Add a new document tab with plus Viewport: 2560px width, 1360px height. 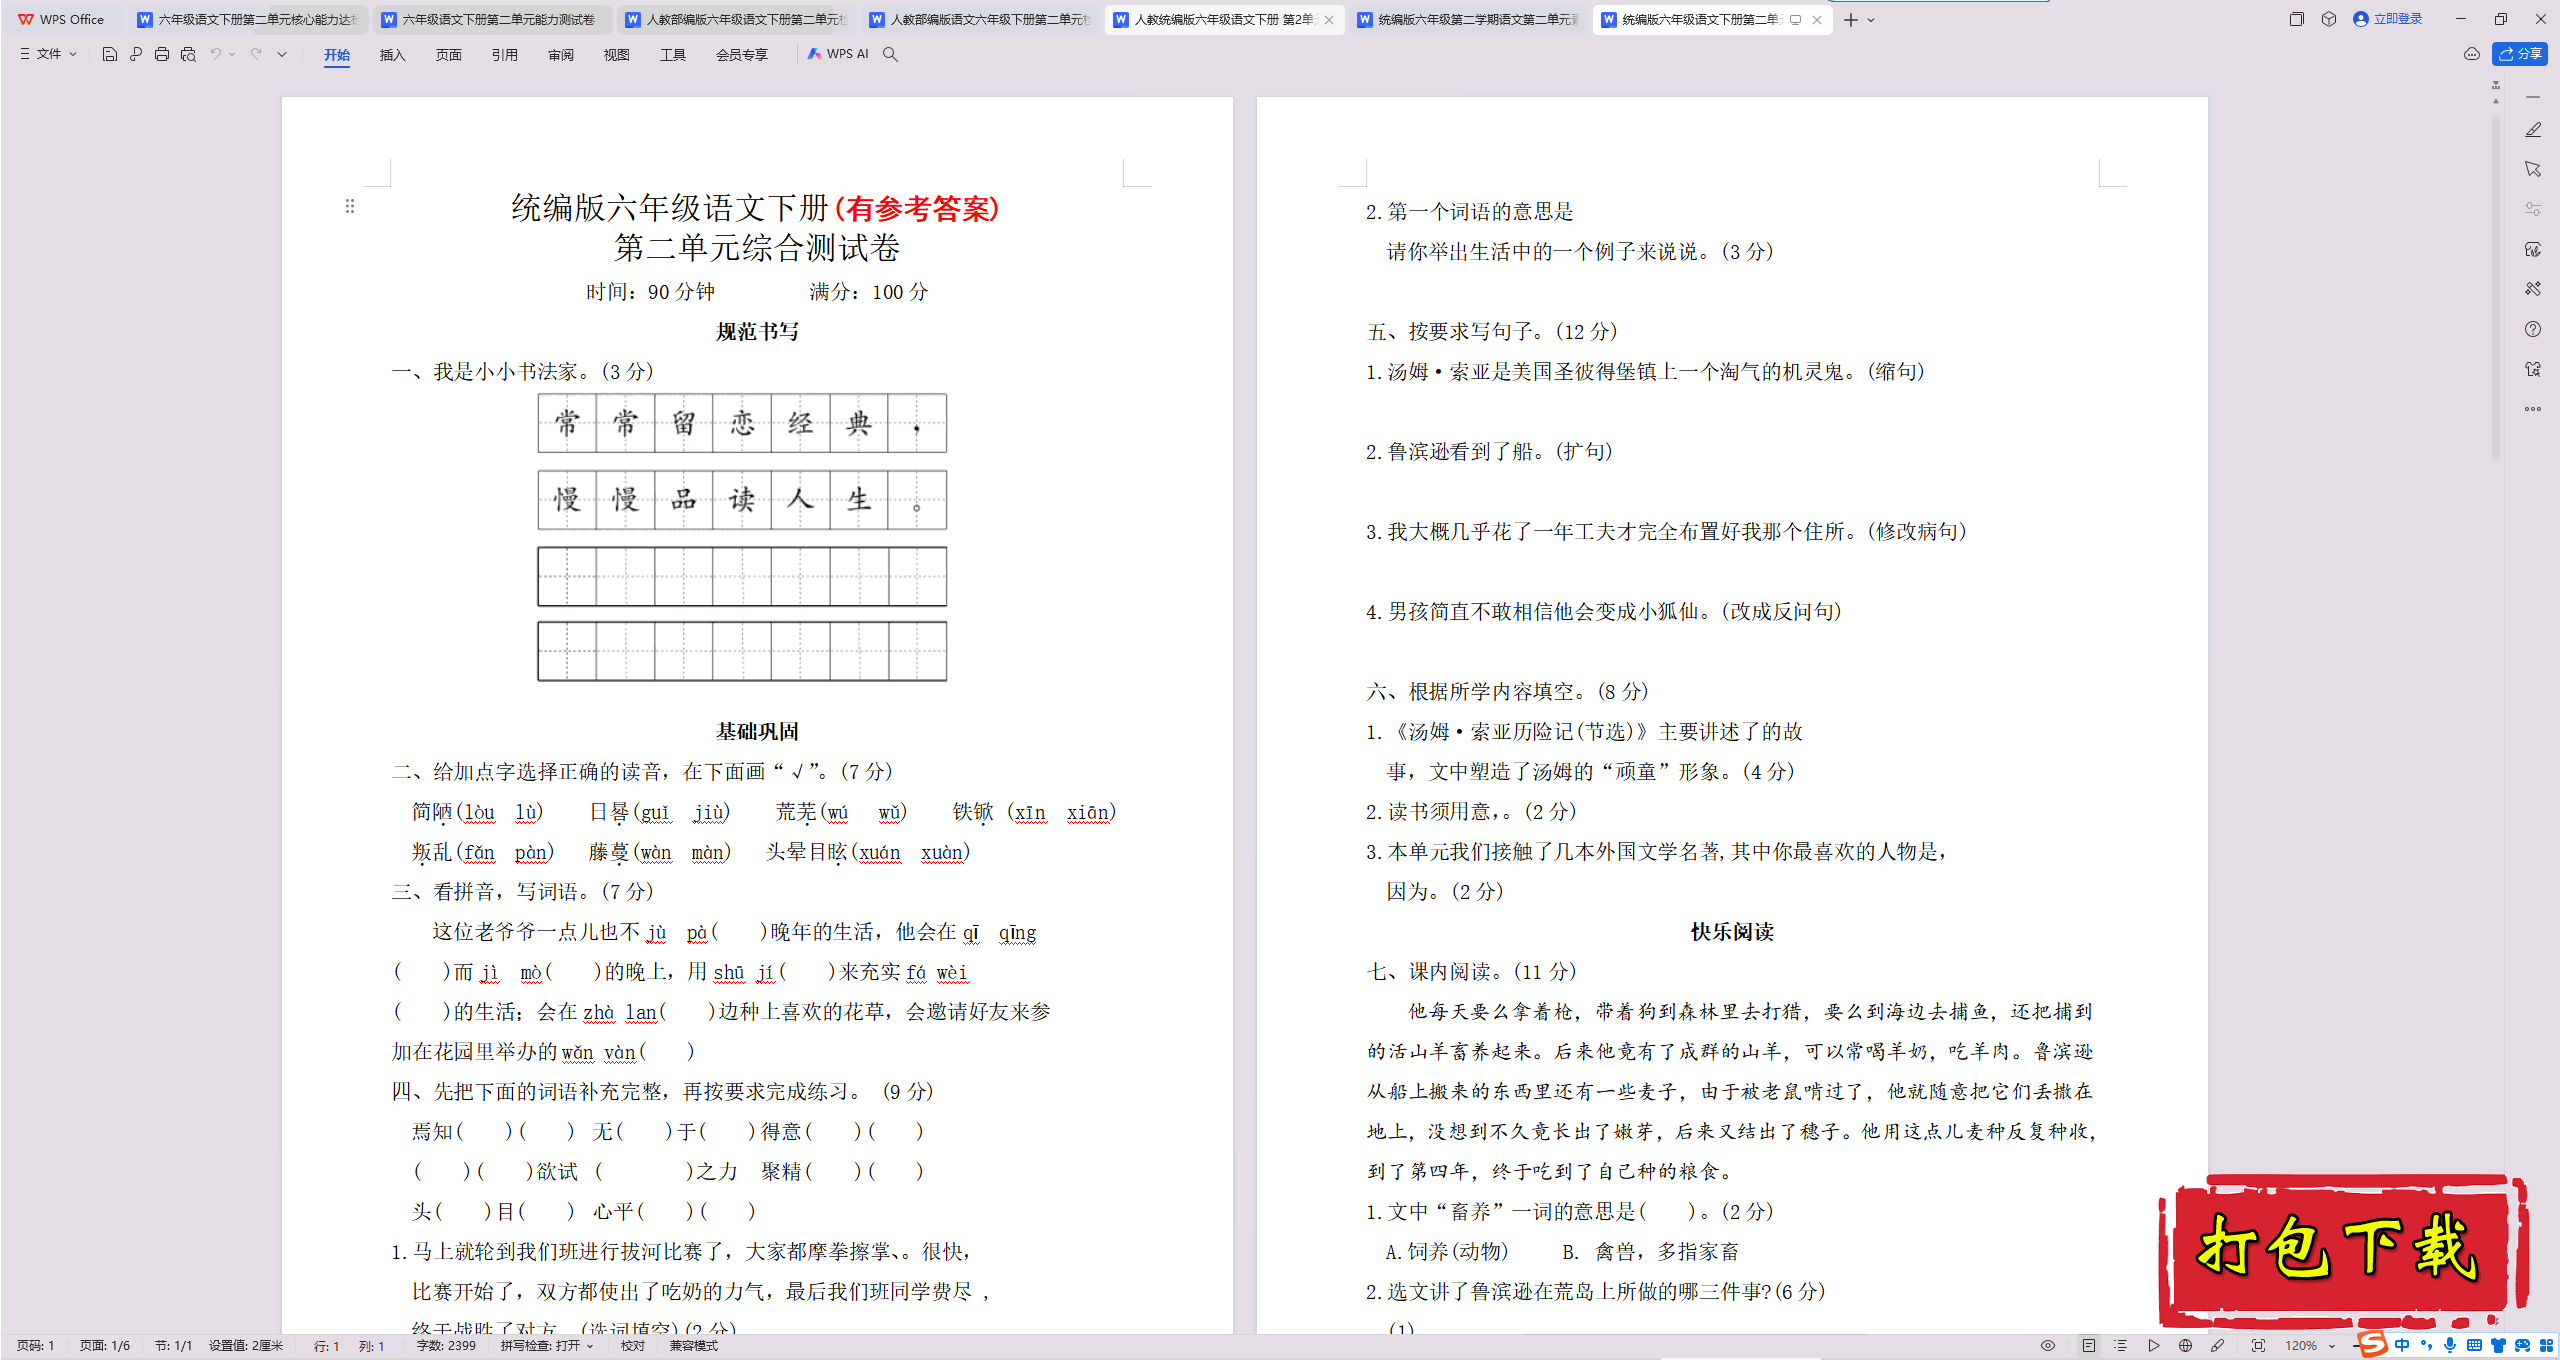[x=1851, y=20]
